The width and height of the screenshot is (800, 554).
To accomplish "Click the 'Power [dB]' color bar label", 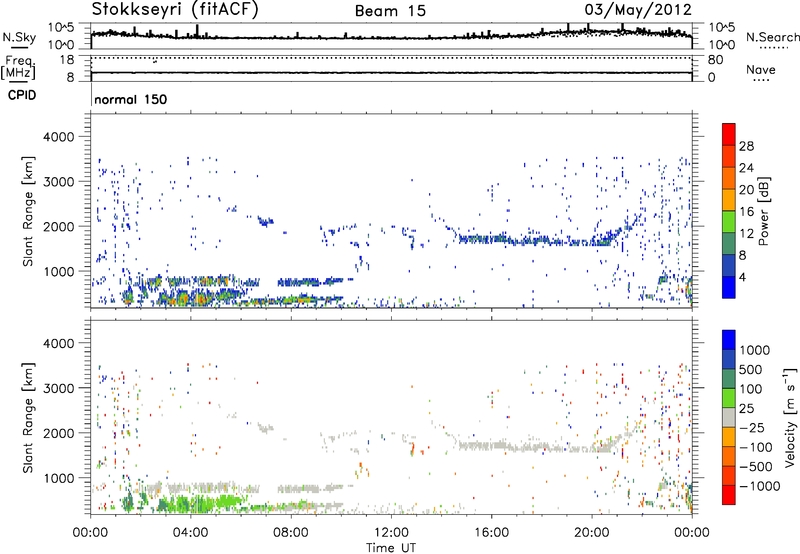I will (763, 211).
